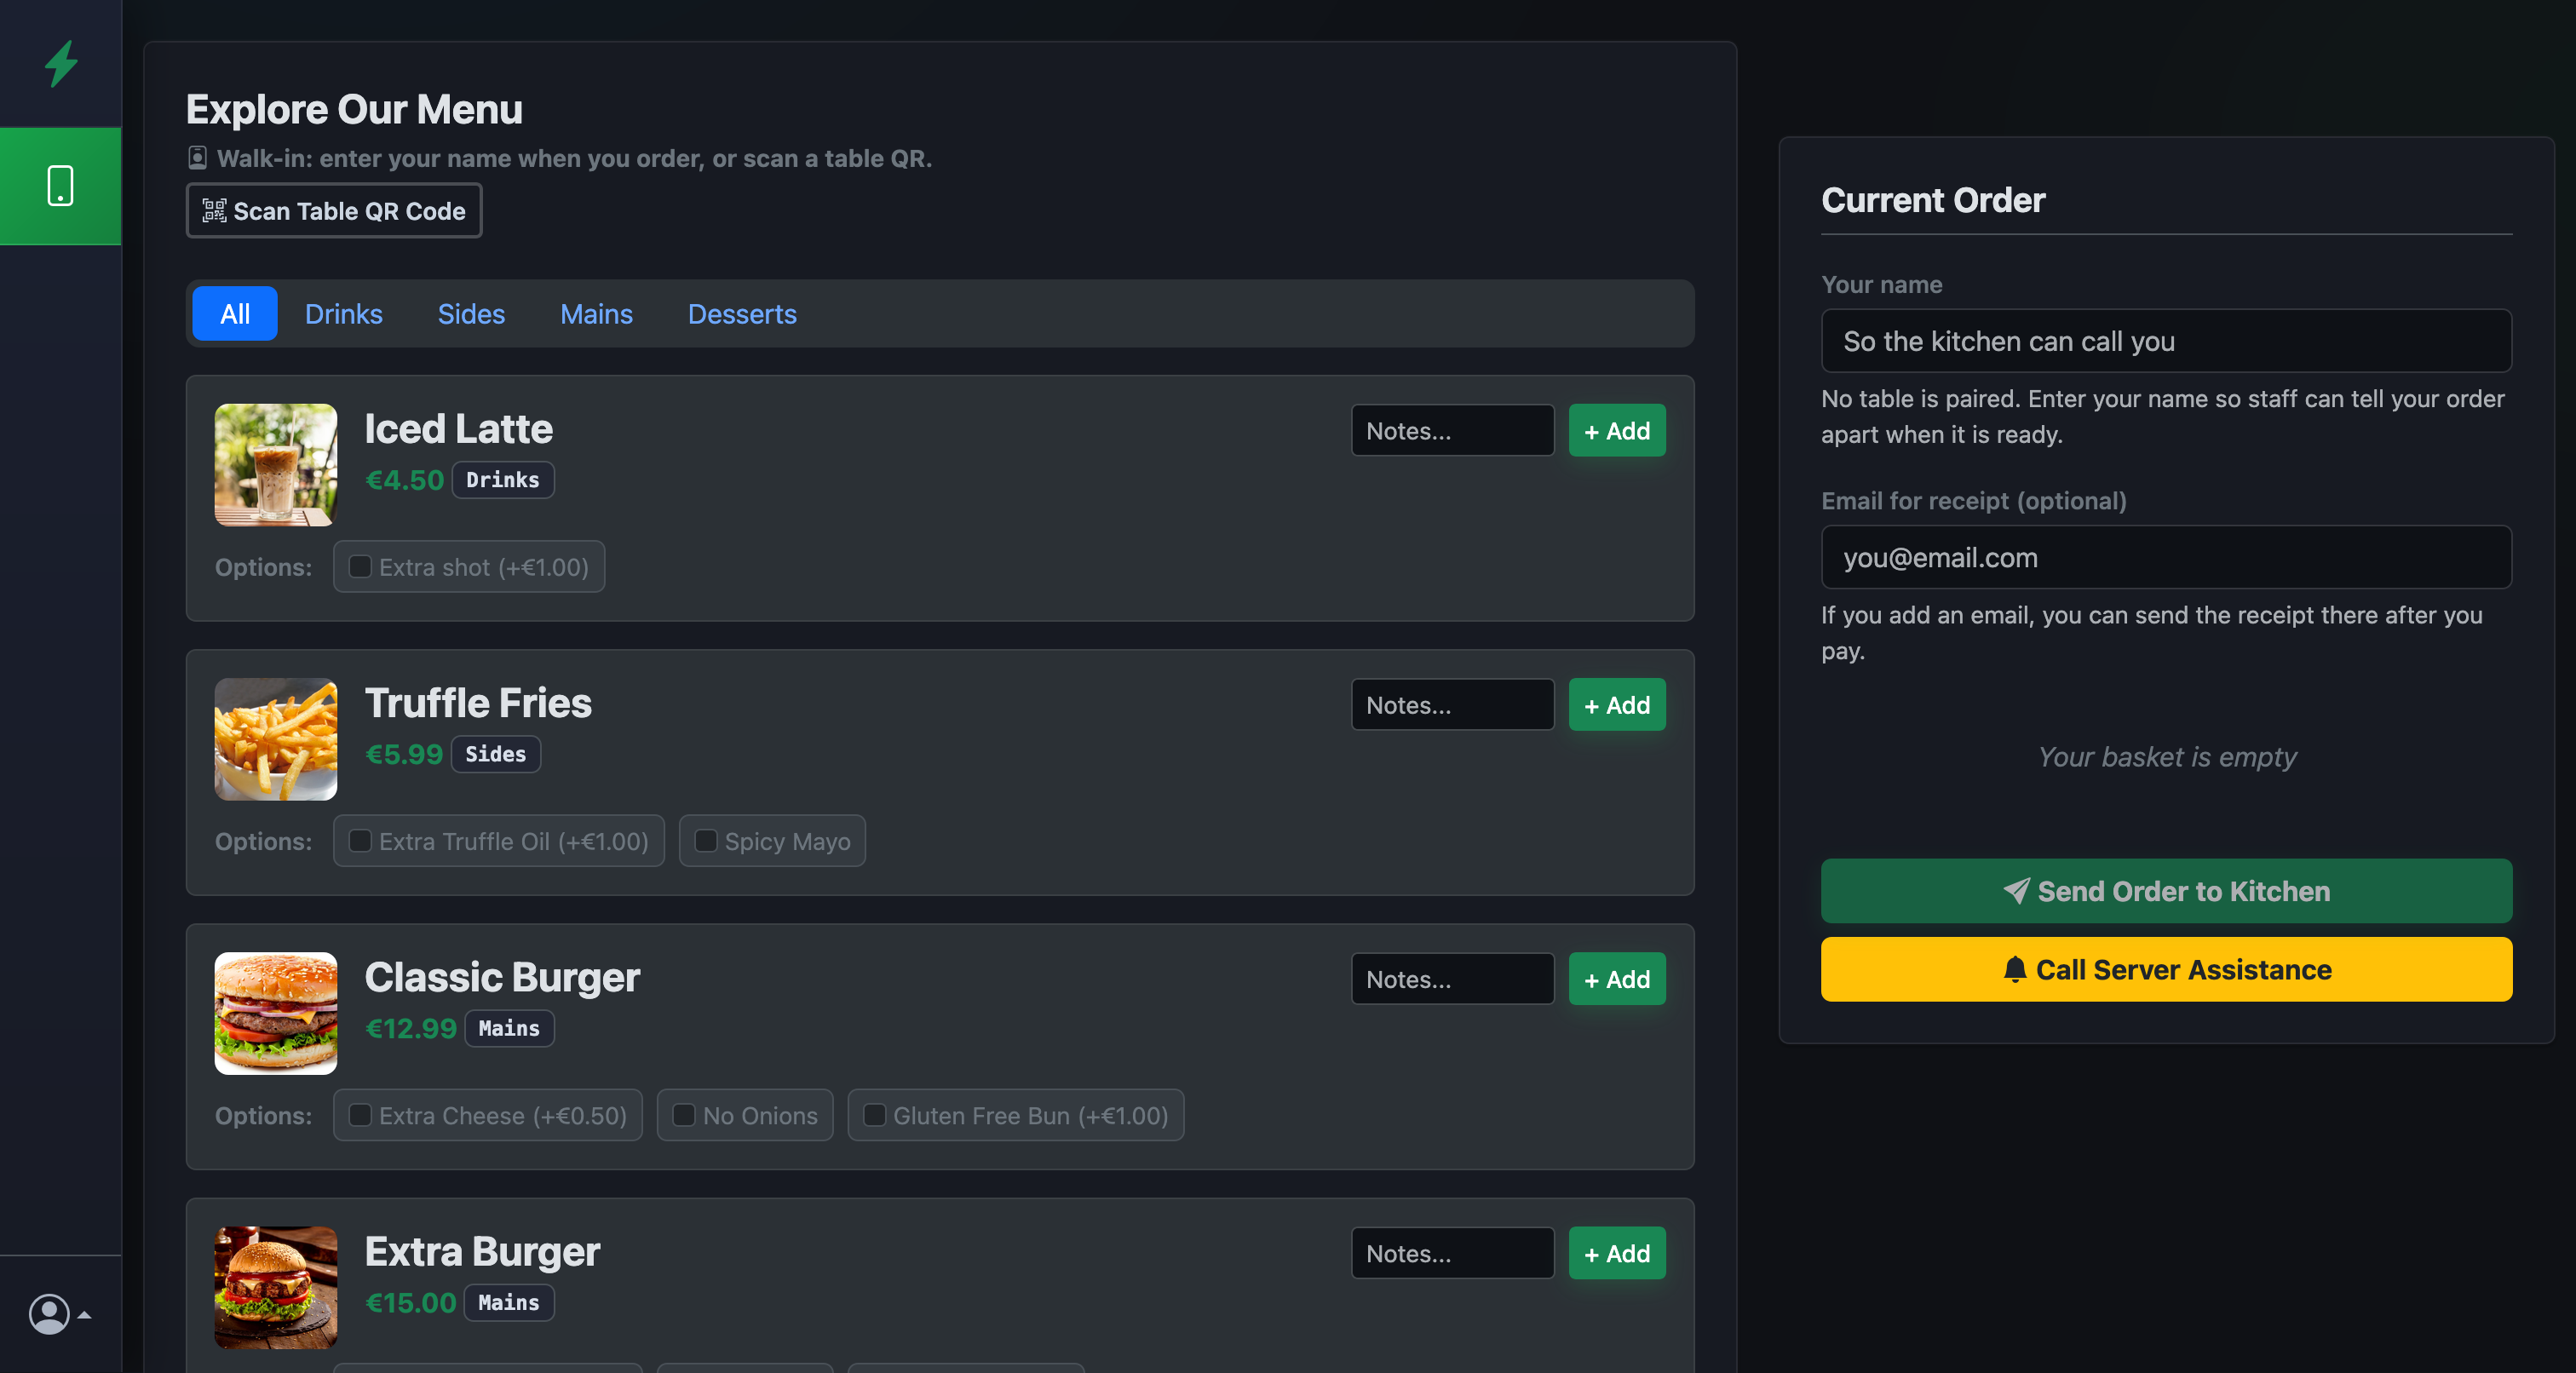
Task: Check the Extra shot option
Action: (360, 567)
